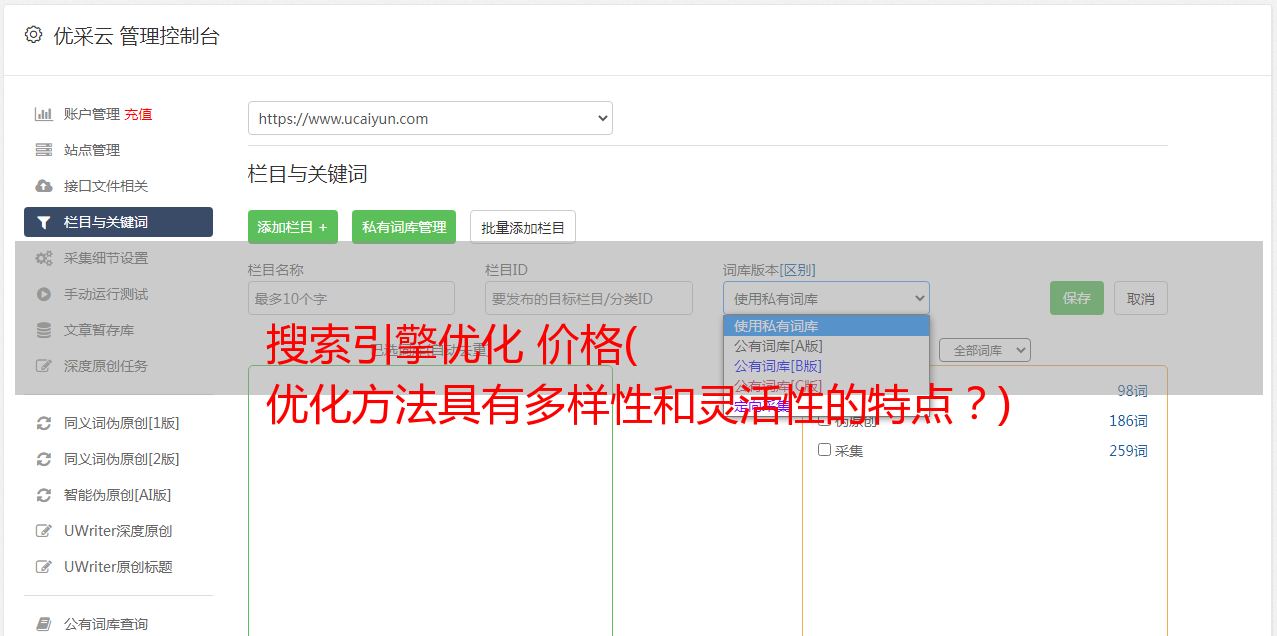Click the gears icon for 采集细节设置
Screen dimensions: 1277x636
tap(44, 258)
